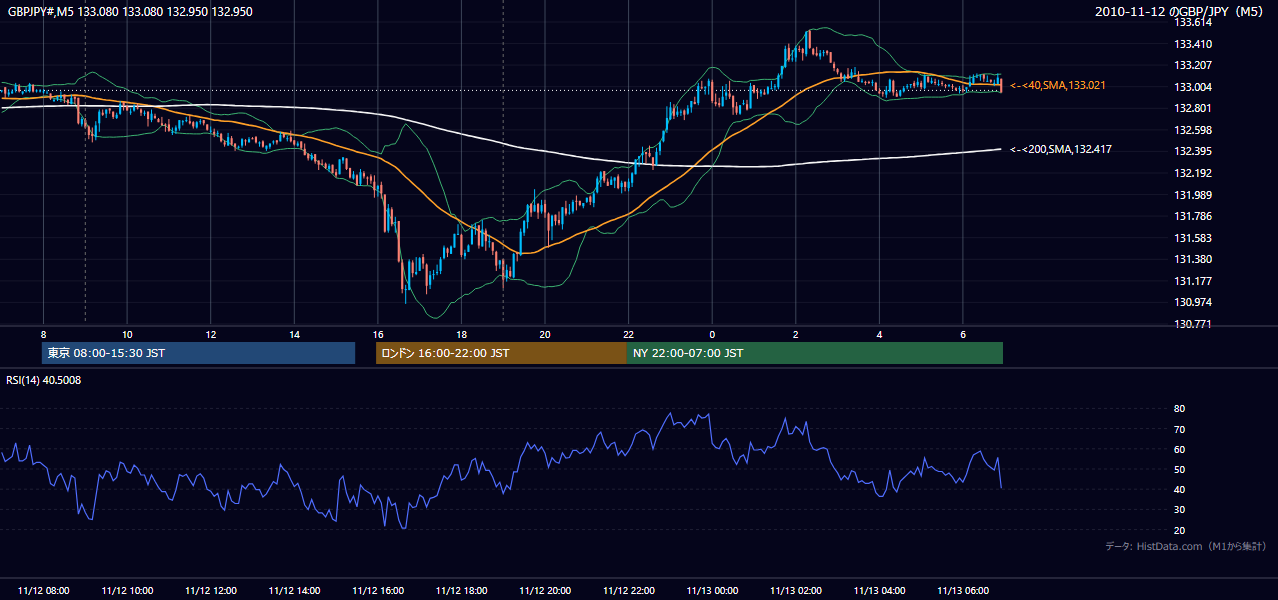Viewport: 1278px width, 600px height.
Task: Click the ロンドン 16:00-22:00 JST session bar
Action: (501, 353)
